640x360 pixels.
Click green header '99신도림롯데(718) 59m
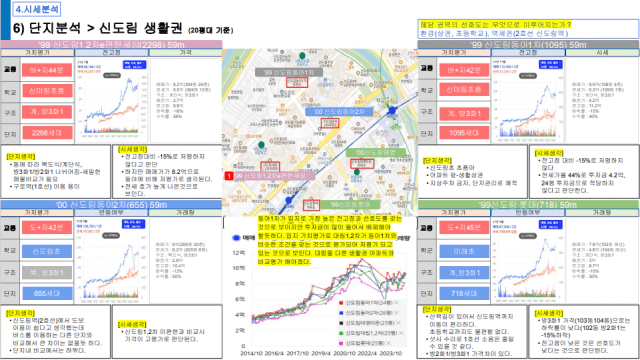528,204
